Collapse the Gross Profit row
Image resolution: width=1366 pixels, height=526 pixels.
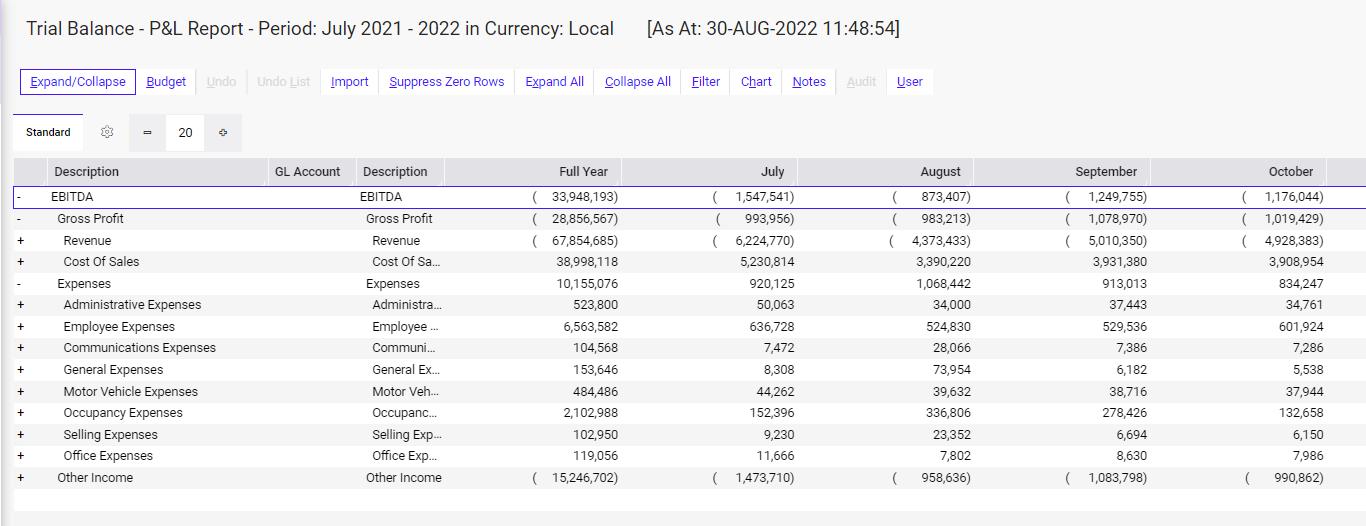coord(20,219)
